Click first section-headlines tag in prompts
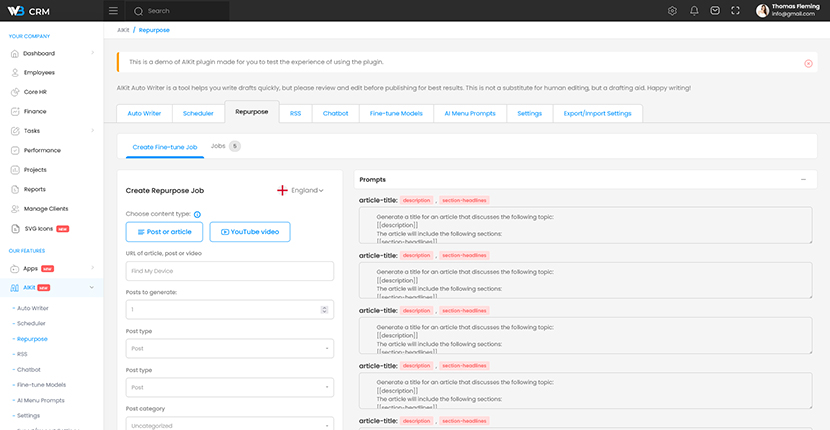This screenshot has height=430, width=830. point(464,200)
